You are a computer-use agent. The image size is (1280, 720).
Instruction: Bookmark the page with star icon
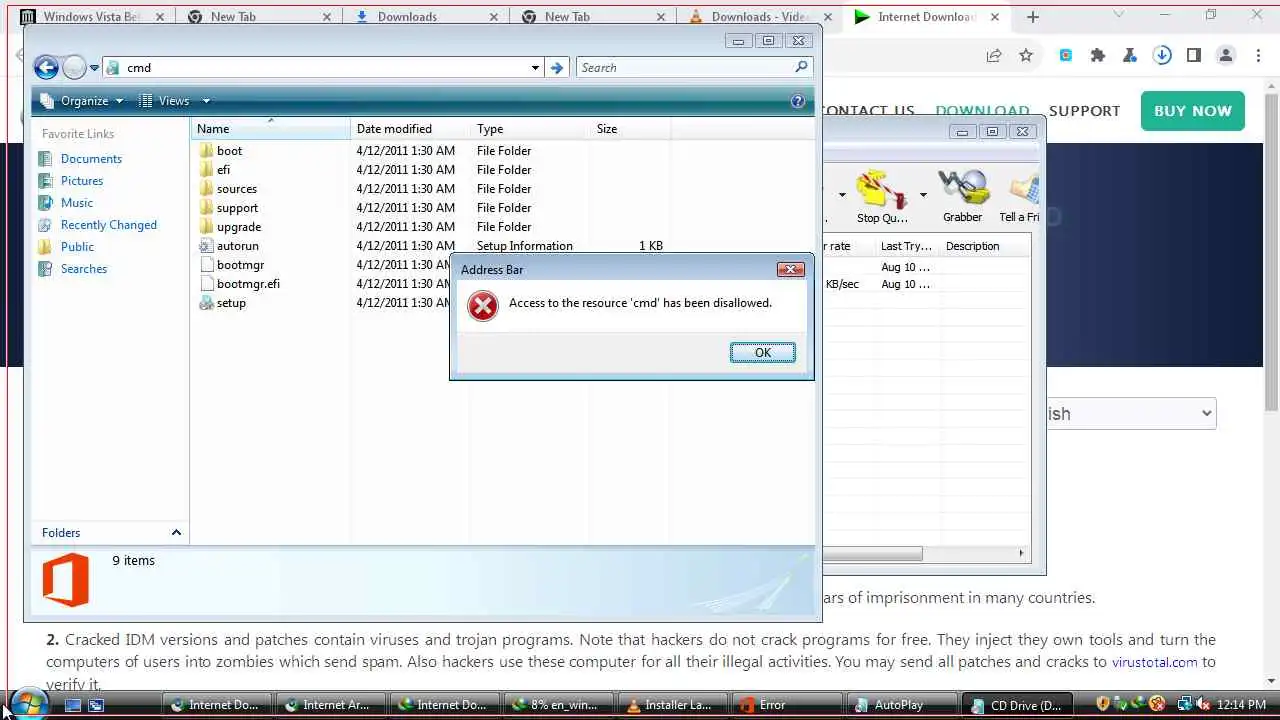point(1026,56)
